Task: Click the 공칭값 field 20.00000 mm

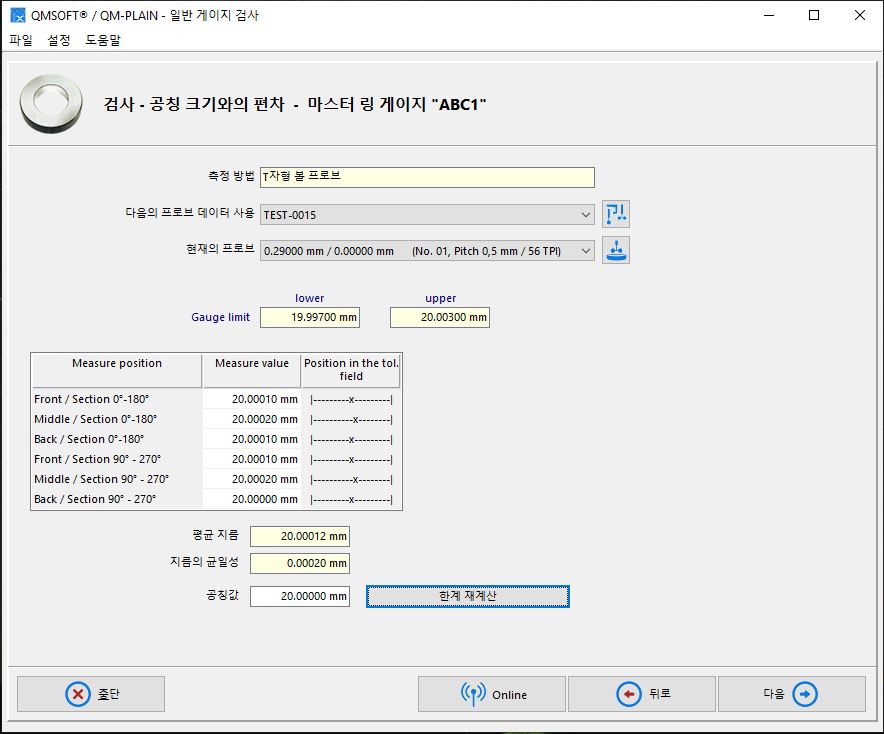Action: coord(300,596)
